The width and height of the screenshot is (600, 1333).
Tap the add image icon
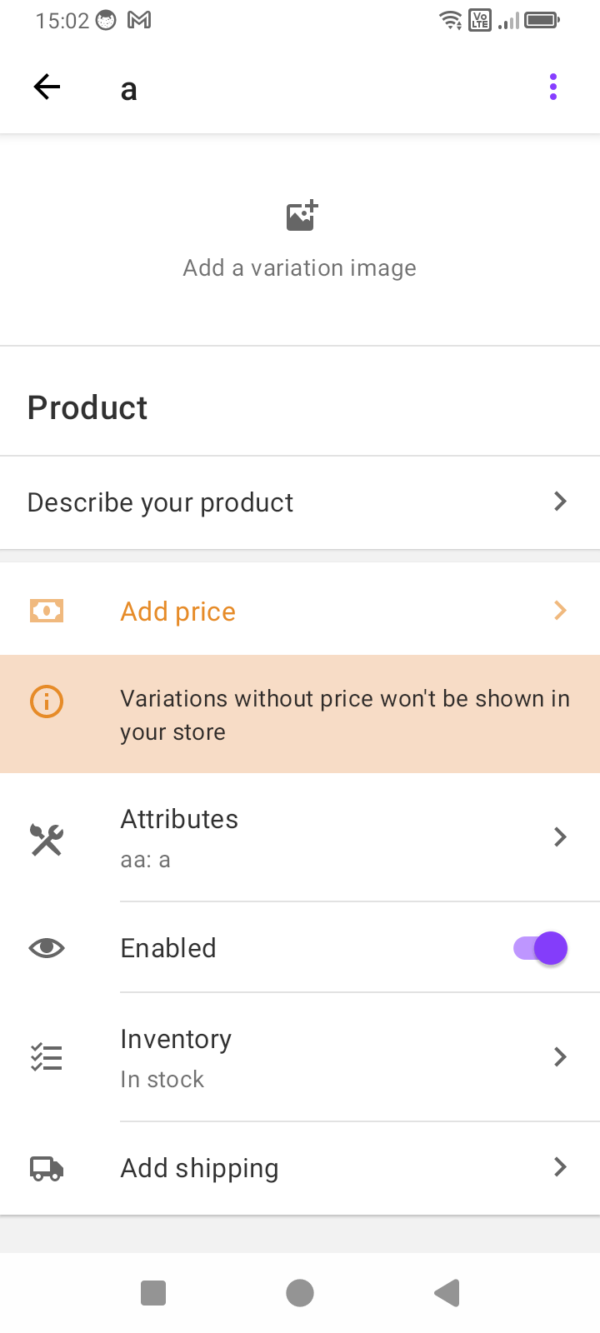click(x=301, y=216)
